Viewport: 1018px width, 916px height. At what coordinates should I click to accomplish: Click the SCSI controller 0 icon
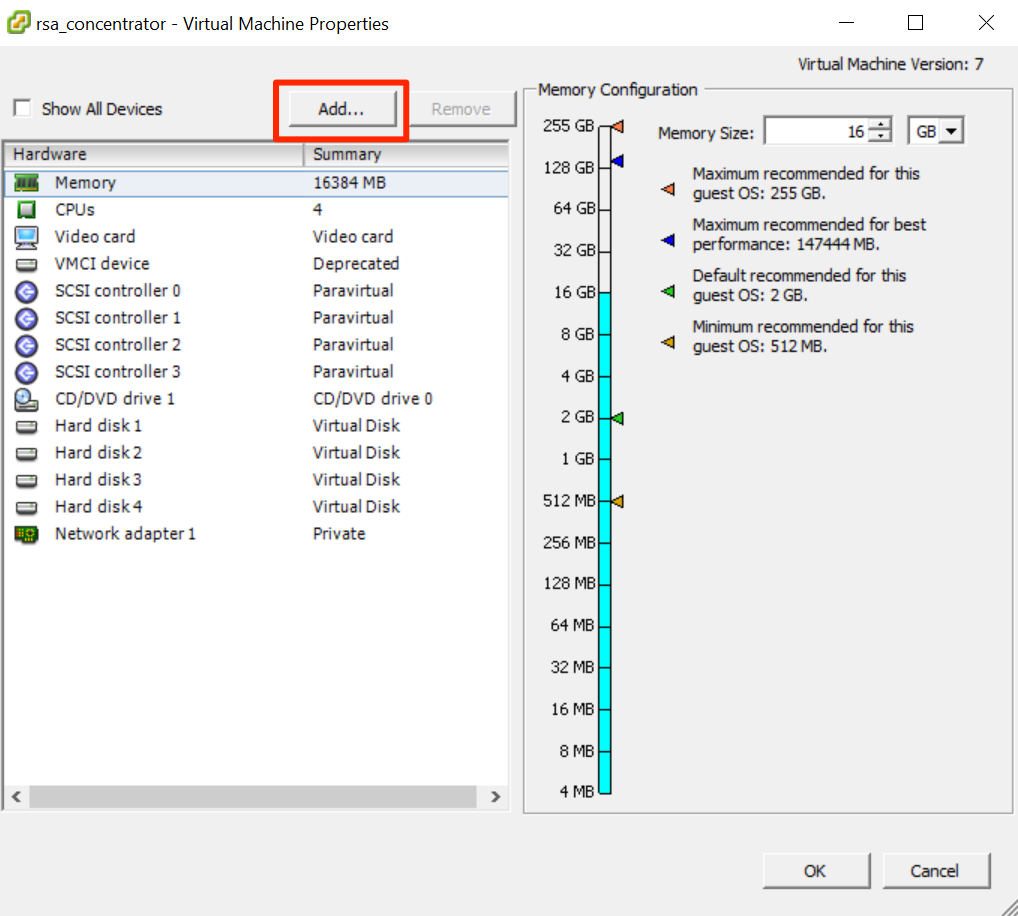point(27,291)
